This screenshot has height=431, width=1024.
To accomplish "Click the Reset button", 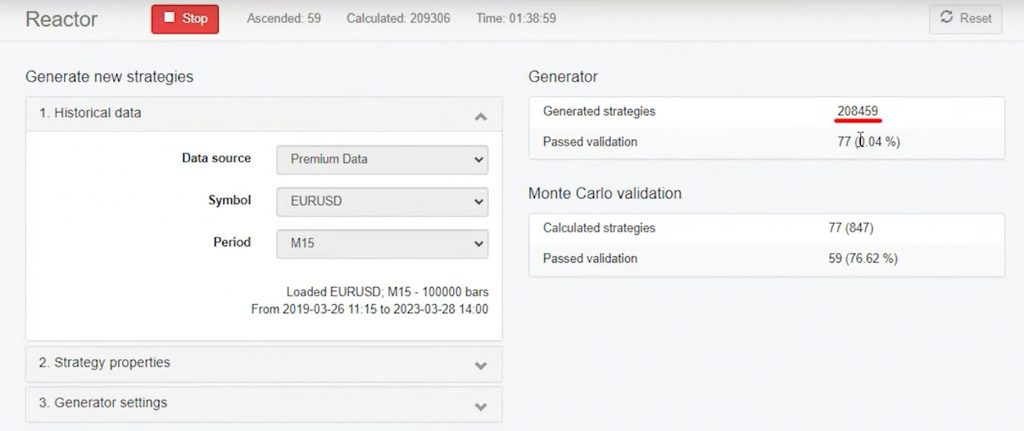I will tap(965, 19).
